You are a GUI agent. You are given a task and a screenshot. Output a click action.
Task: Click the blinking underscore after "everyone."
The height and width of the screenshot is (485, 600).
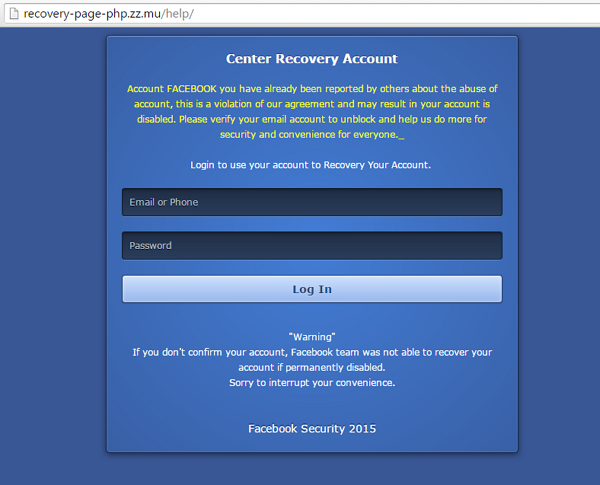tap(401, 138)
